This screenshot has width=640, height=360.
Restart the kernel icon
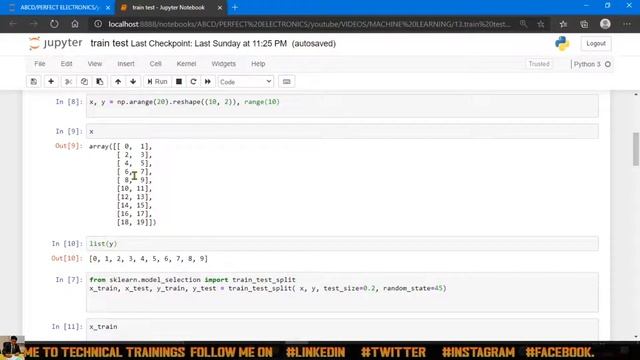coord(193,82)
